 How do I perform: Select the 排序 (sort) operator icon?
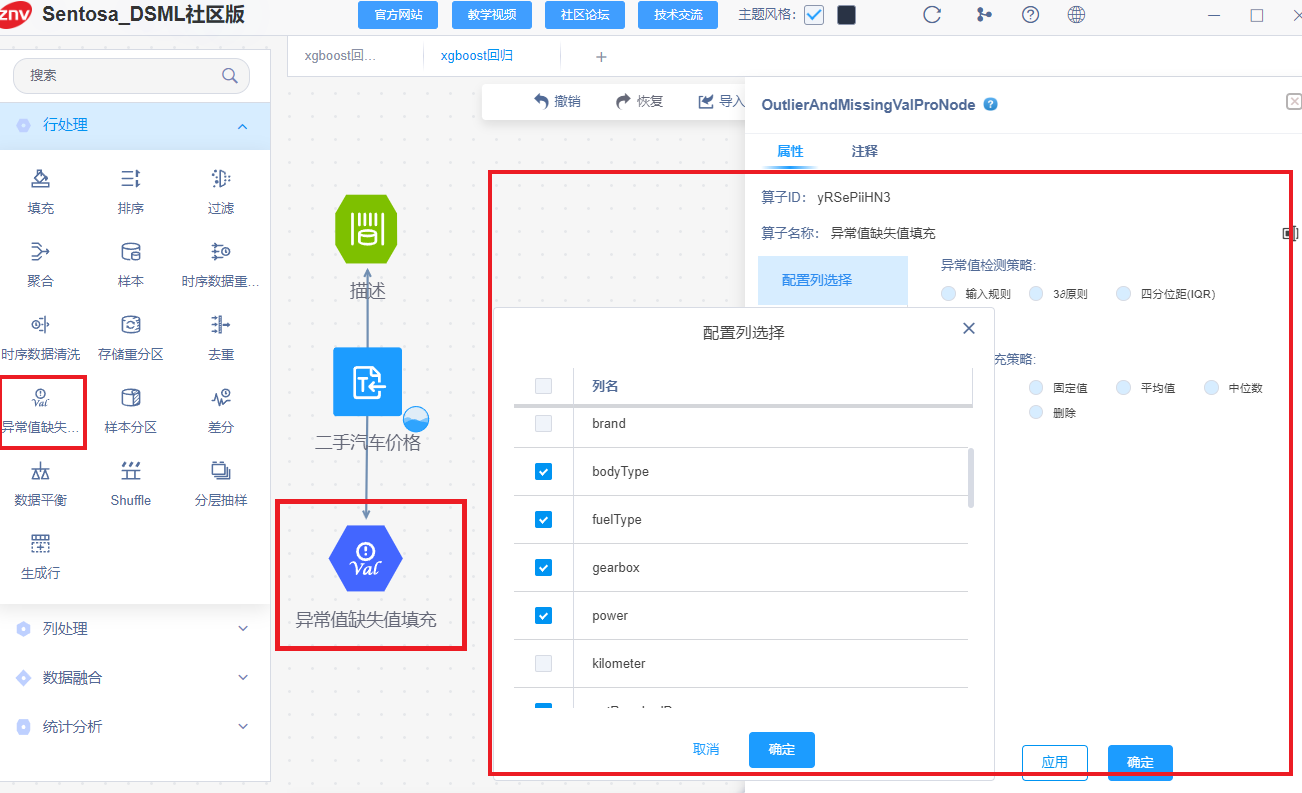tap(131, 179)
